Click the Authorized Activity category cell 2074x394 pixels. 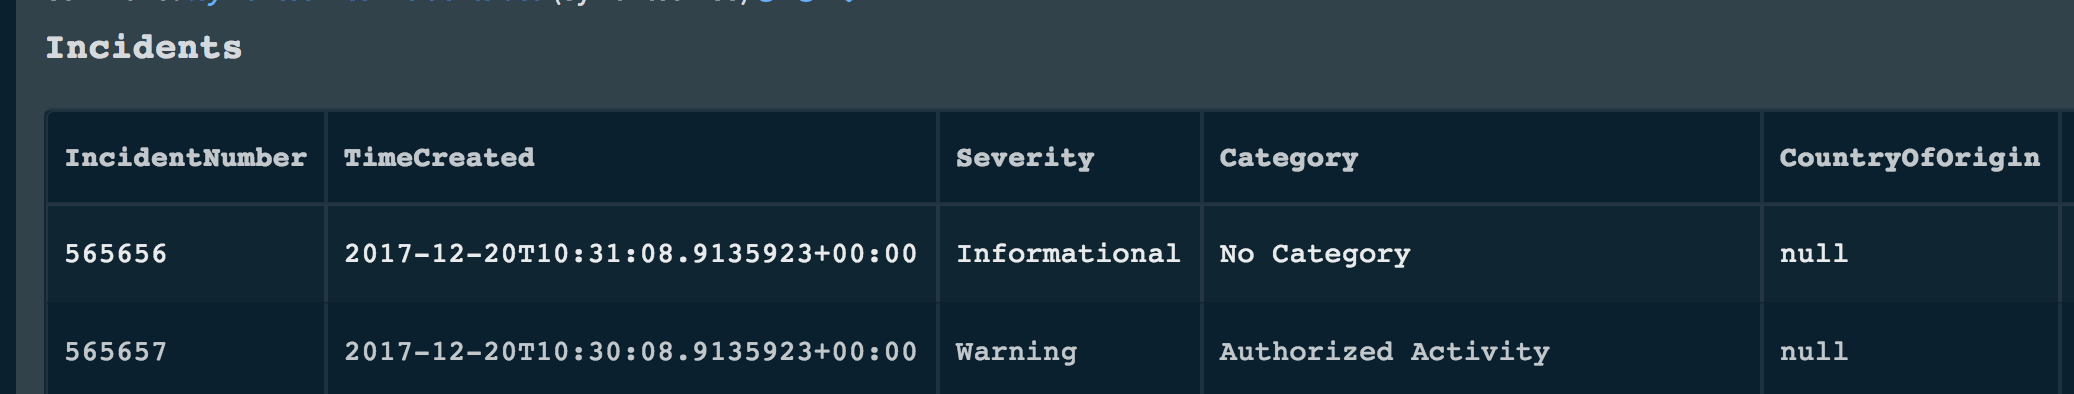tap(1384, 352)
